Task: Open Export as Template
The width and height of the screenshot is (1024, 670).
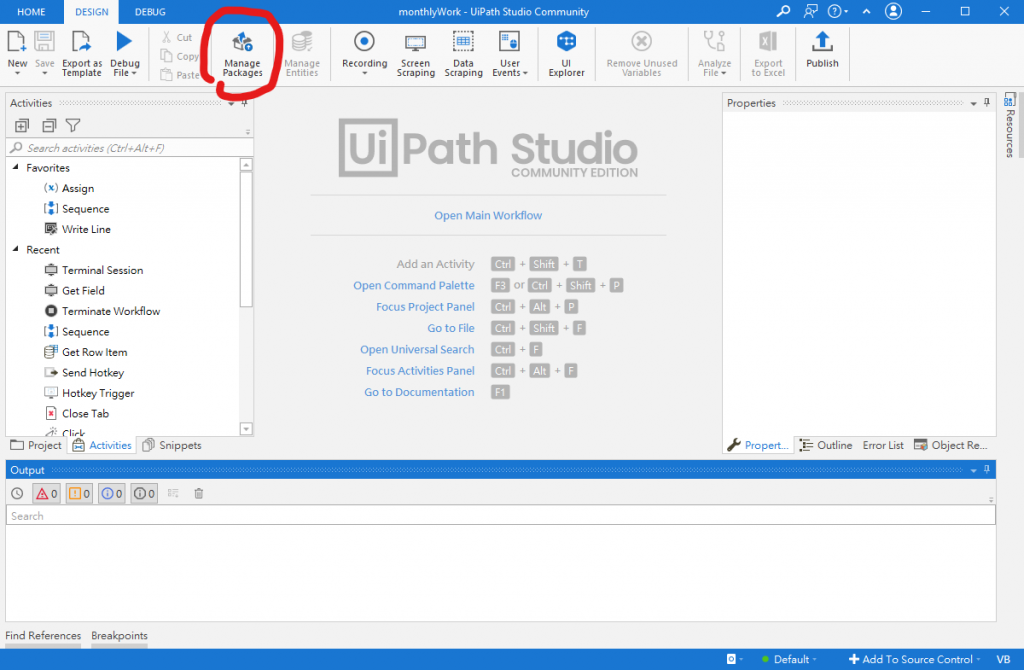Action: coord(82,54)
